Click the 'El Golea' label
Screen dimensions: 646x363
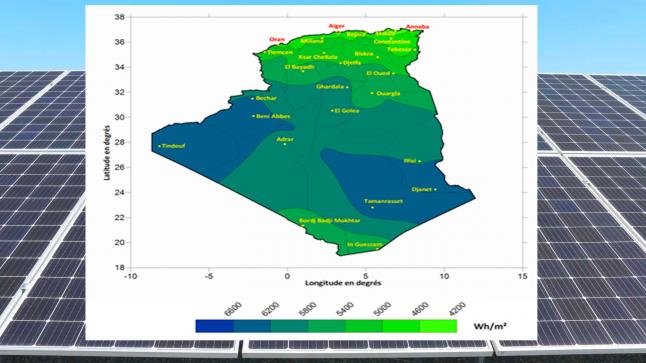click(347, 110)
